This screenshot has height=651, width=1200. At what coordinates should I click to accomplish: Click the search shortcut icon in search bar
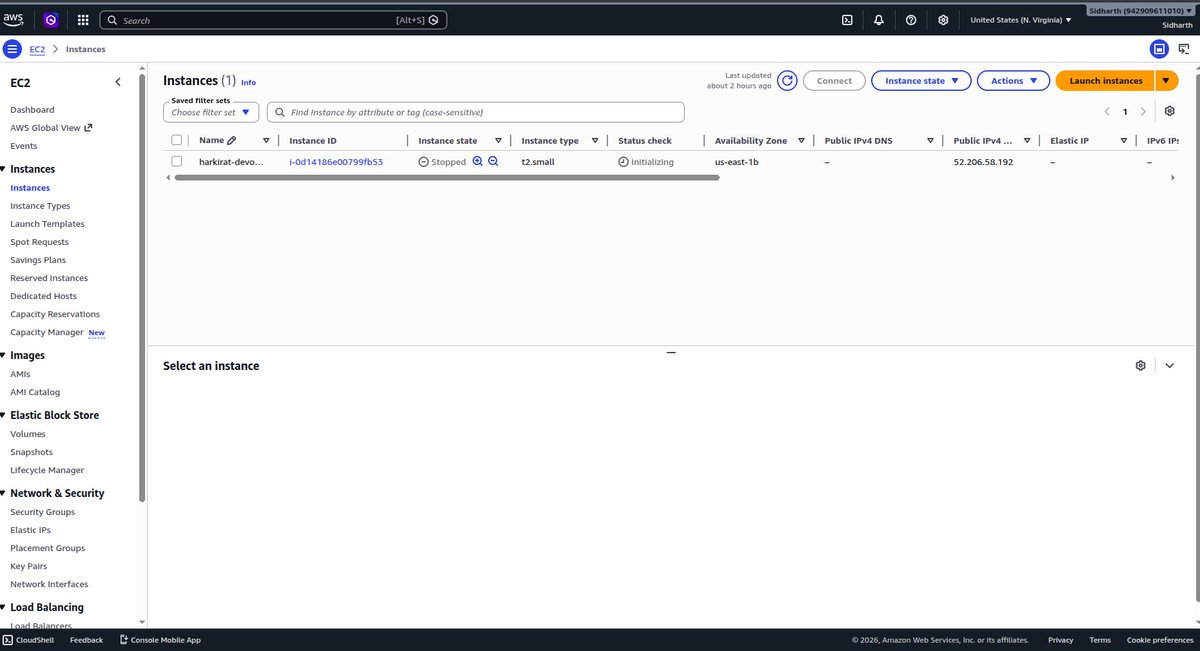[x=432, y=20]
